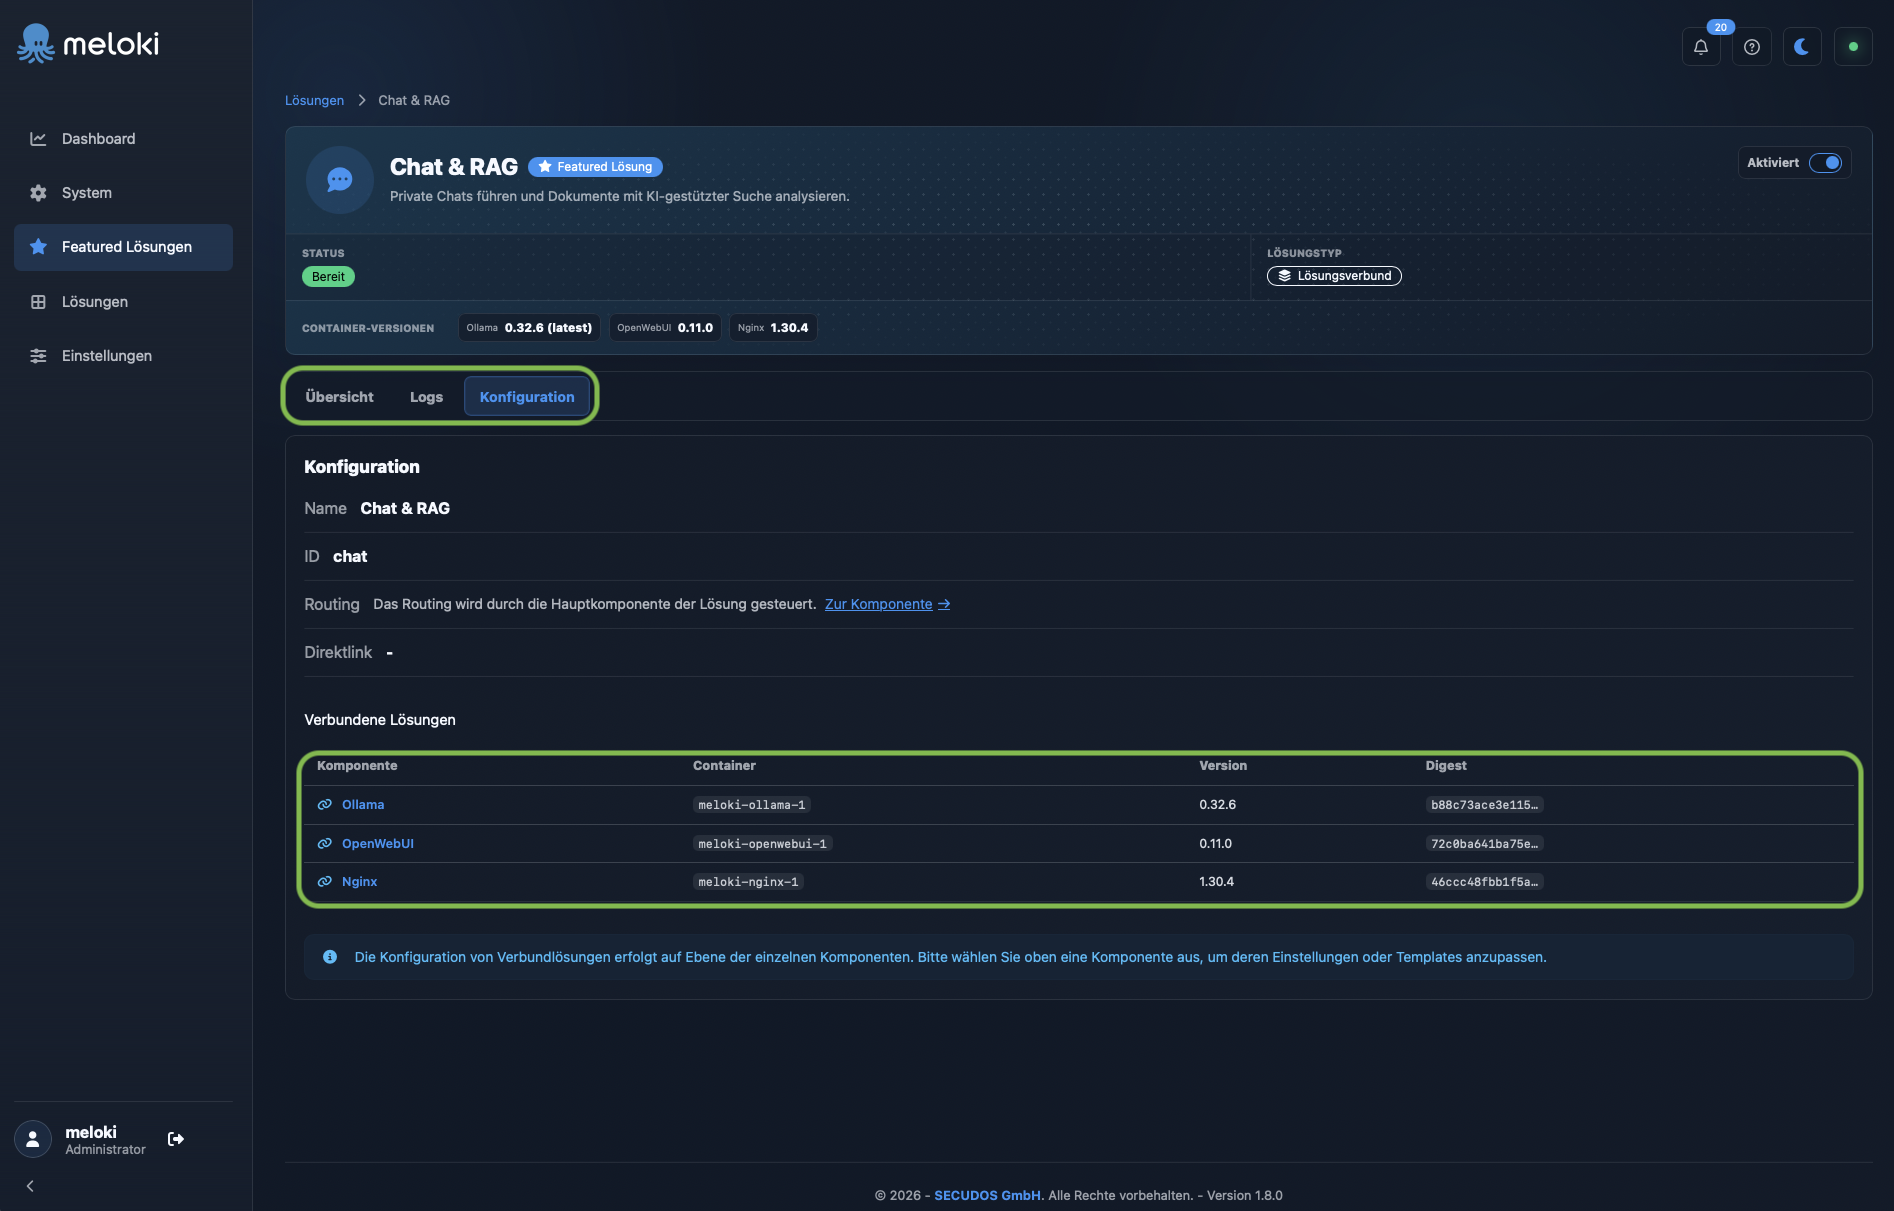Click the Container column header
Screen dimensions: 1894x1211
pyautogui.click(x=724, y=766)
